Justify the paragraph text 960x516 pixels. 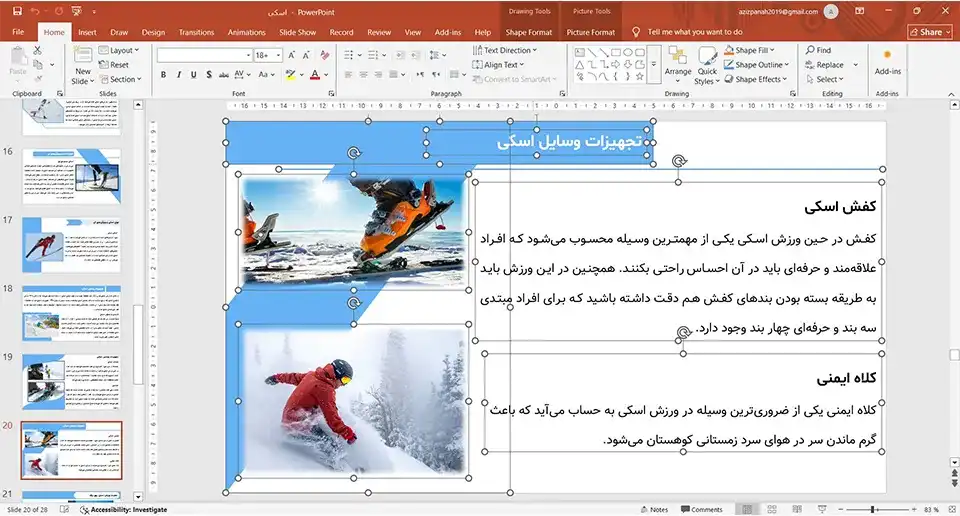pos(394,75)
